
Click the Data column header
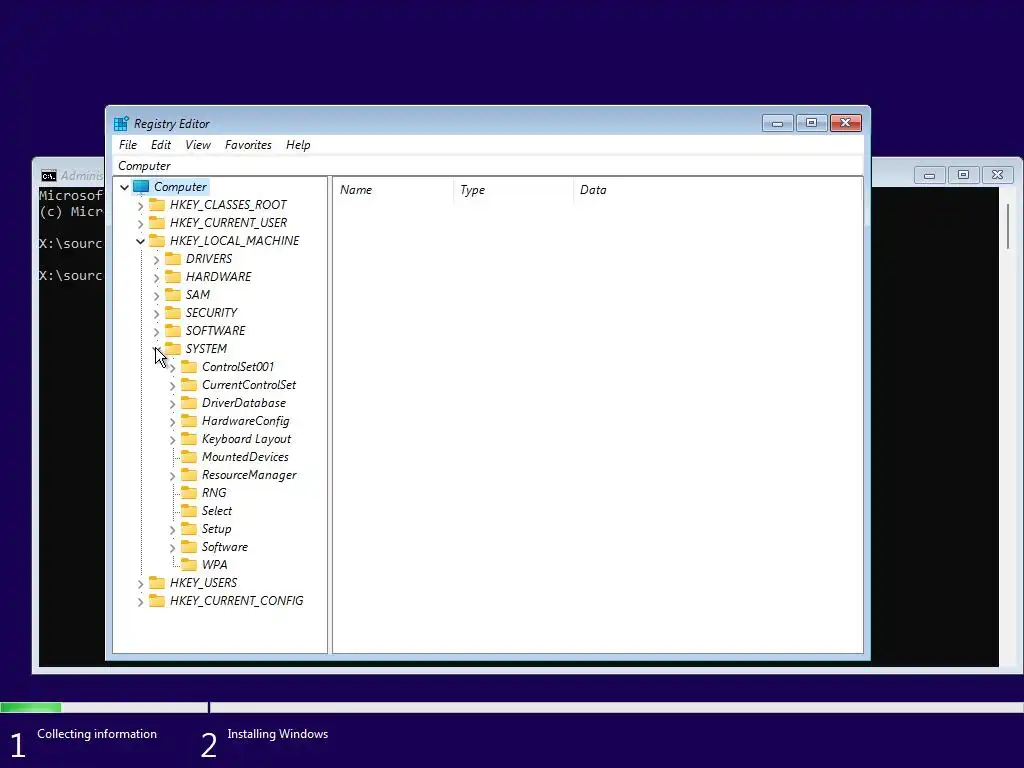tap(718, 190)
